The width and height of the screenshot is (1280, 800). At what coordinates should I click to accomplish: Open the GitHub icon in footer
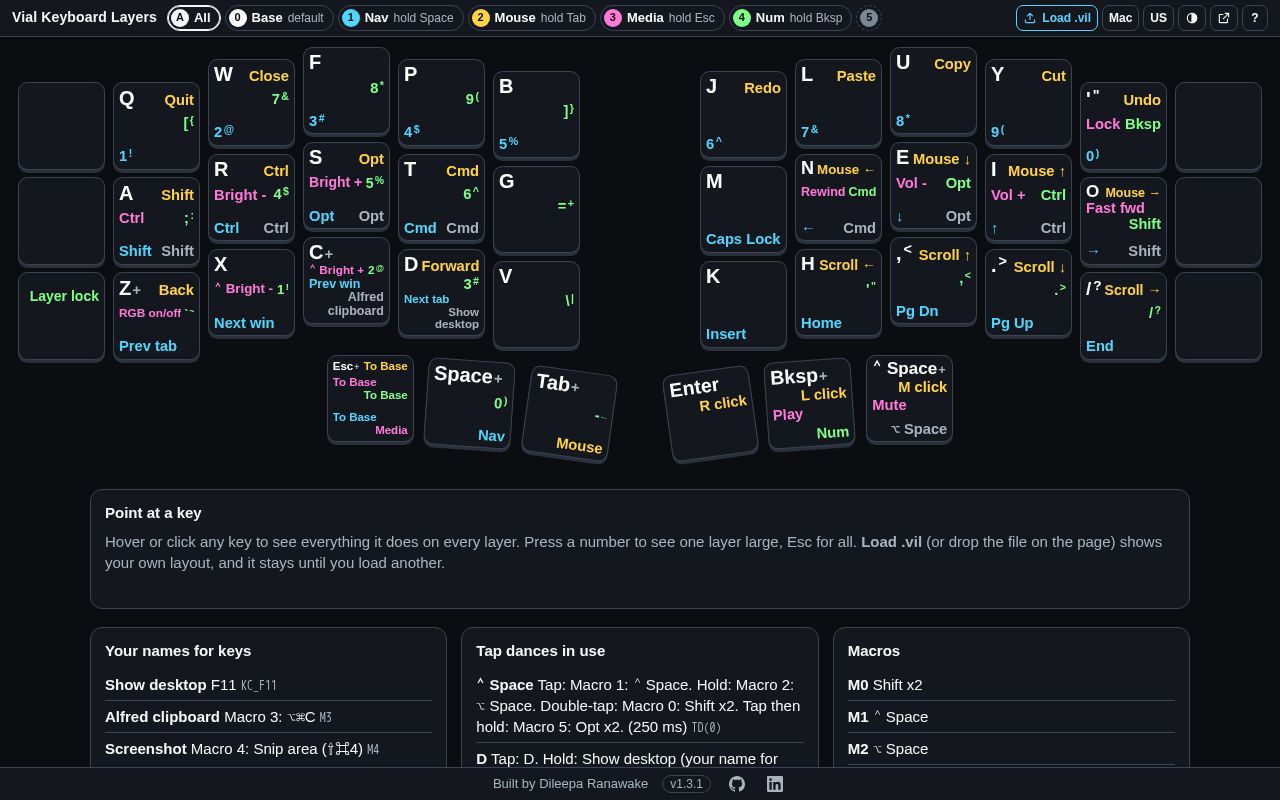click(737, 784)
